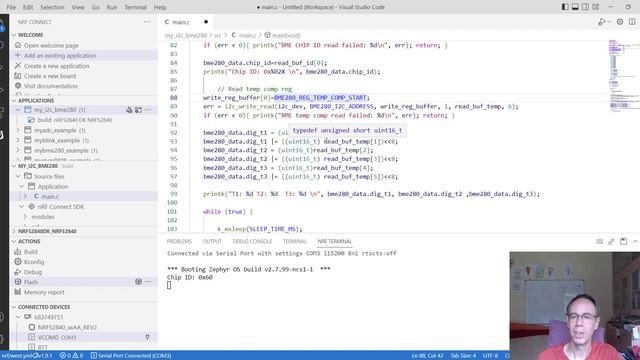Switch to DEBUG CONSOLE panel tab

252,242
